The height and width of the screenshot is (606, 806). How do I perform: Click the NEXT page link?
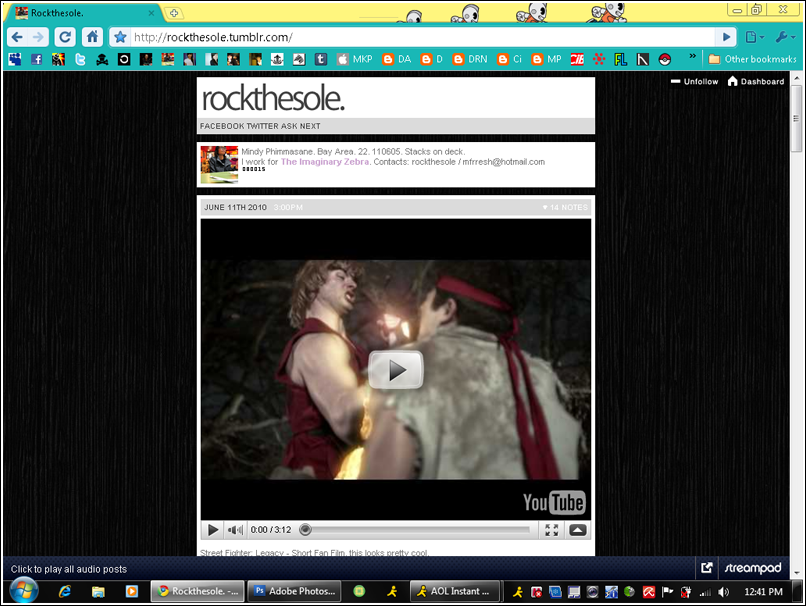click(310, 127)
